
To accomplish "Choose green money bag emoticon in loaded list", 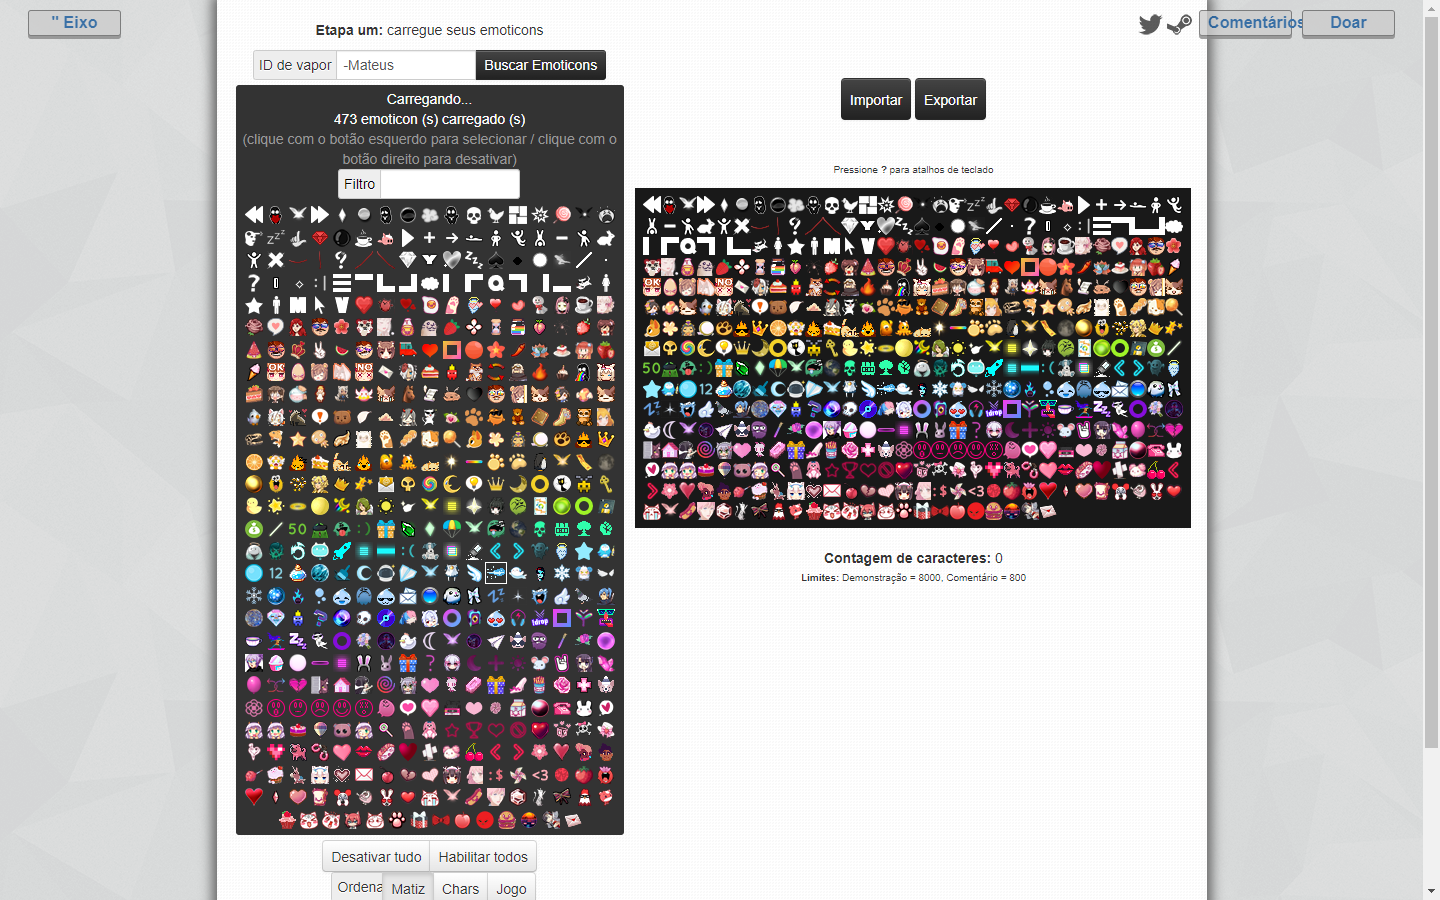I will (x=254, y=529).
